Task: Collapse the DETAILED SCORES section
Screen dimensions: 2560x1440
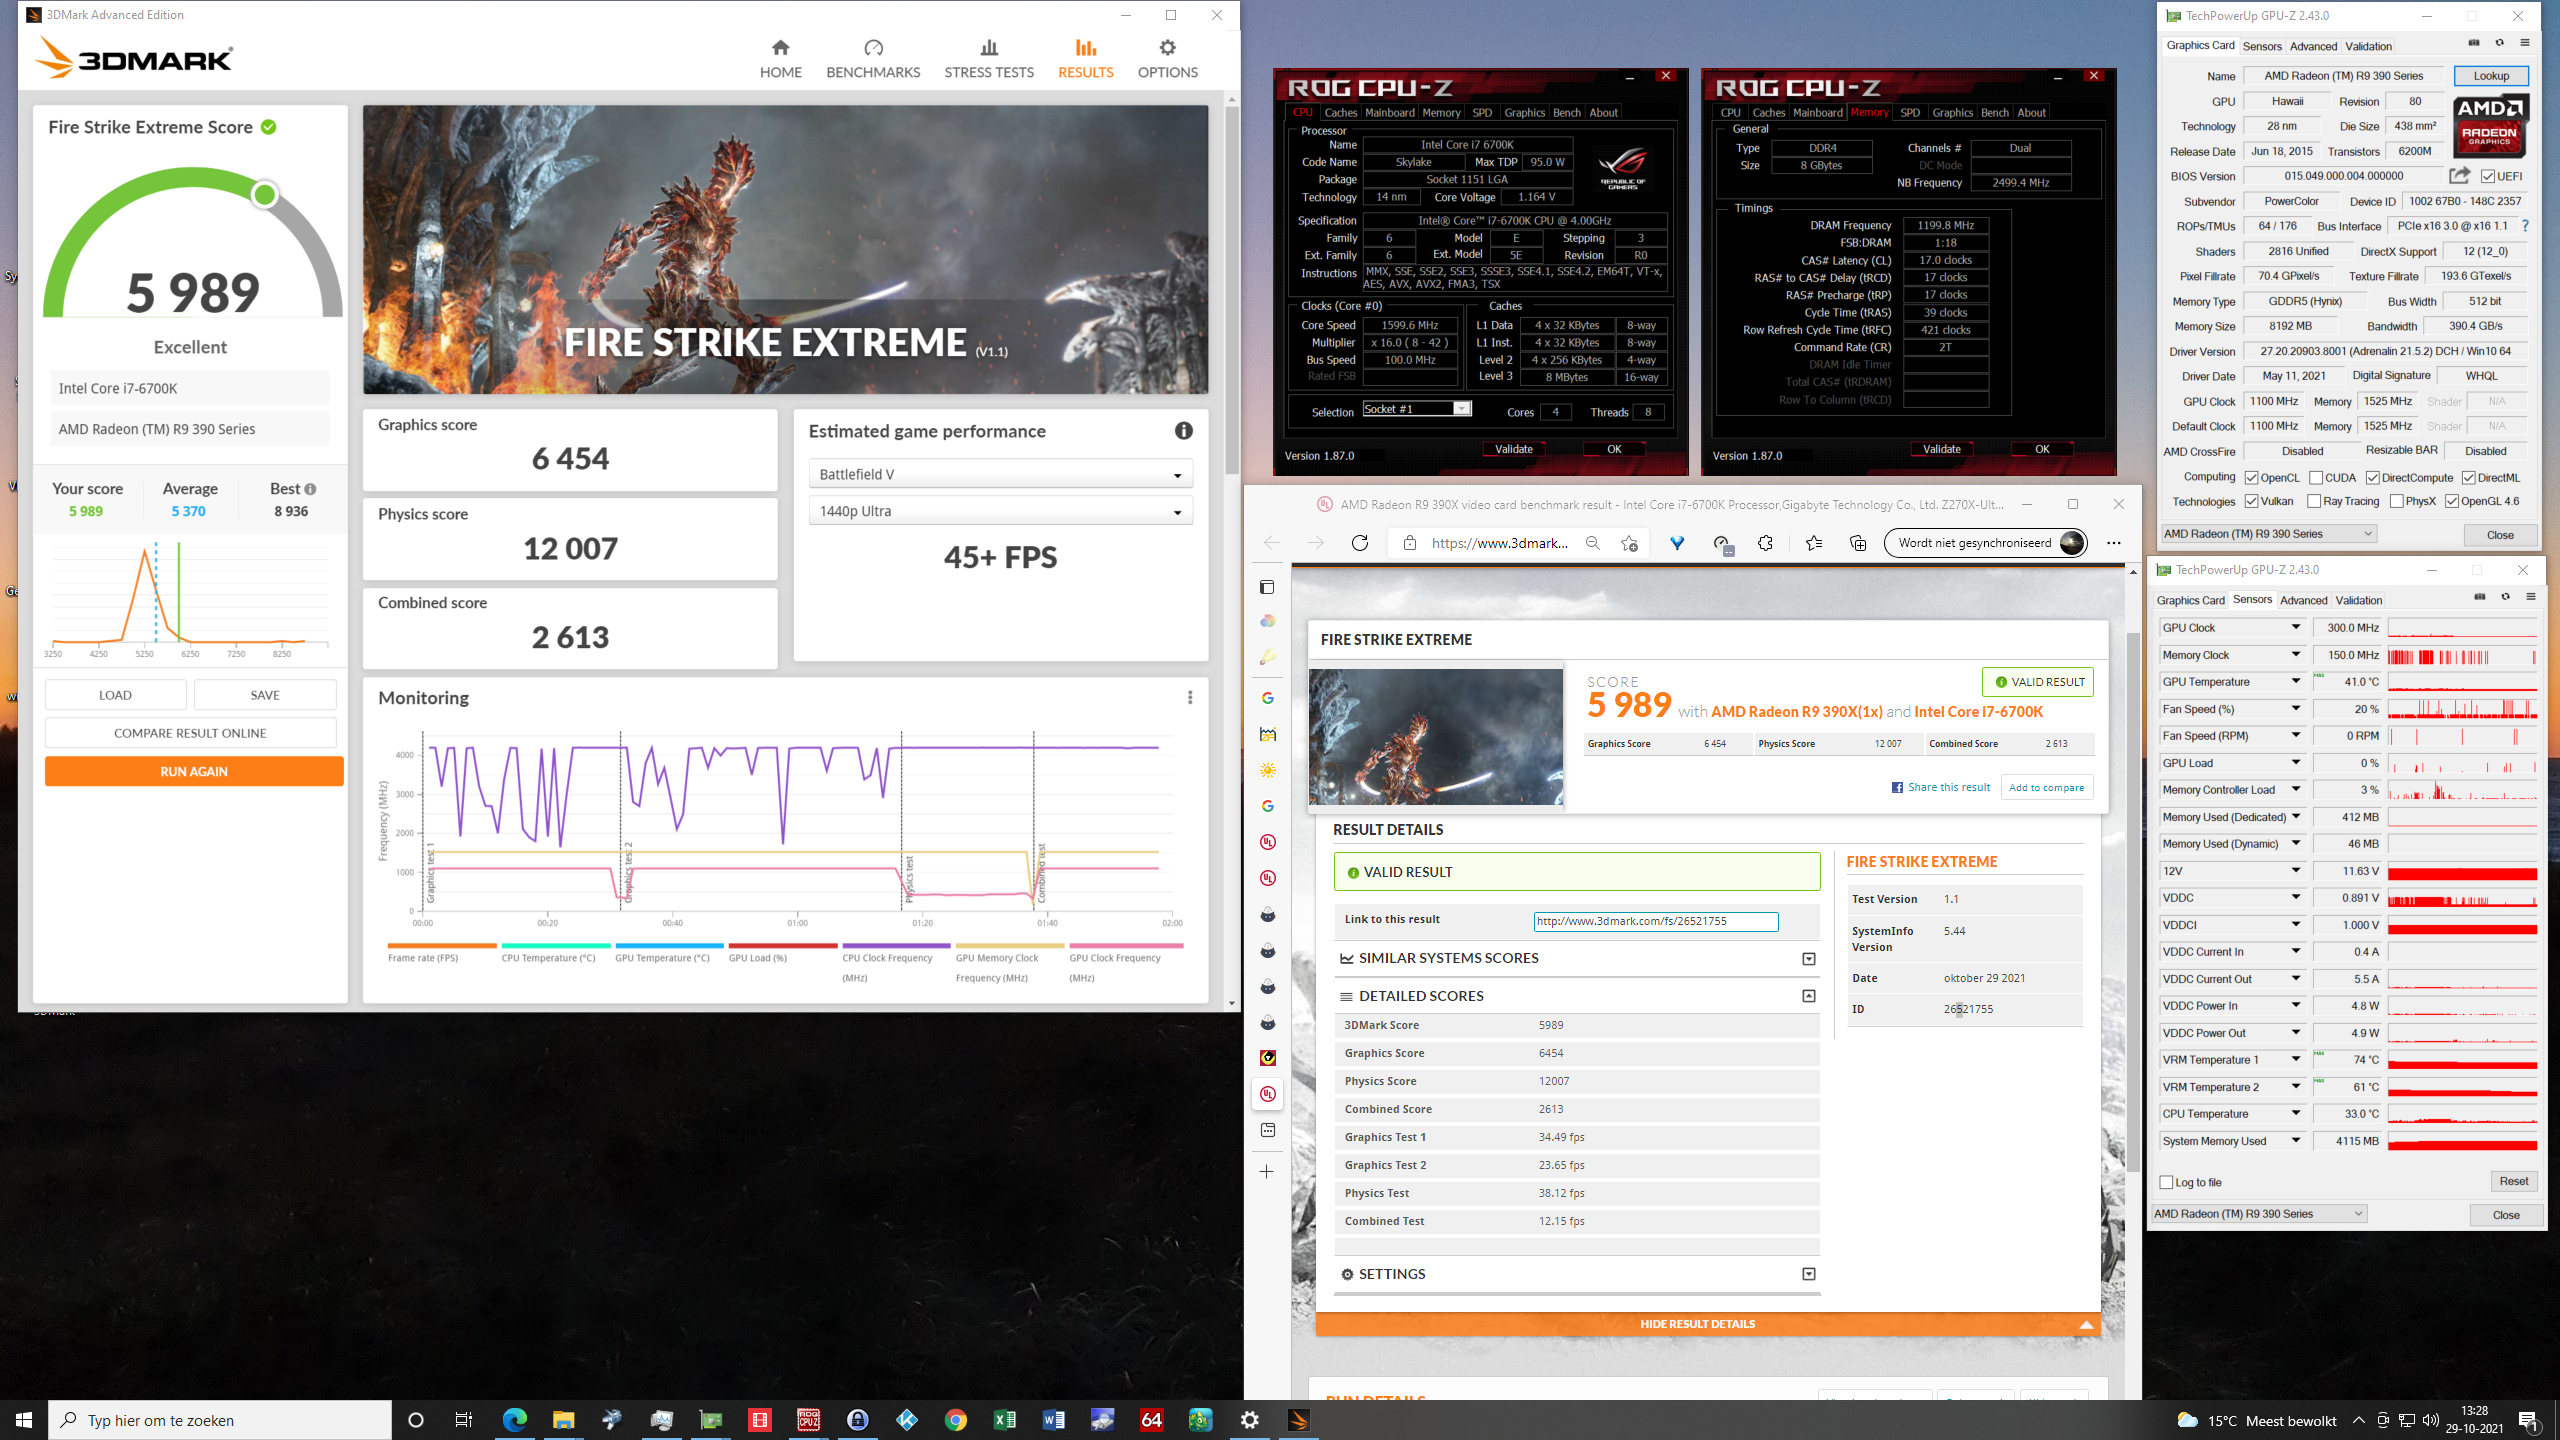Action: 1808,996
